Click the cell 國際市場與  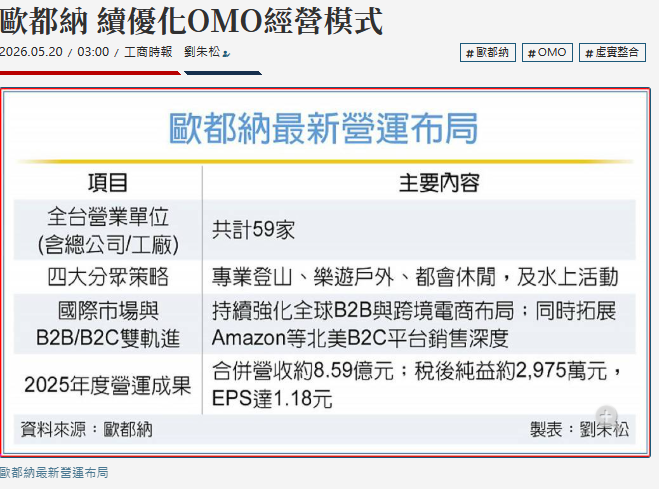coord(108,311)
